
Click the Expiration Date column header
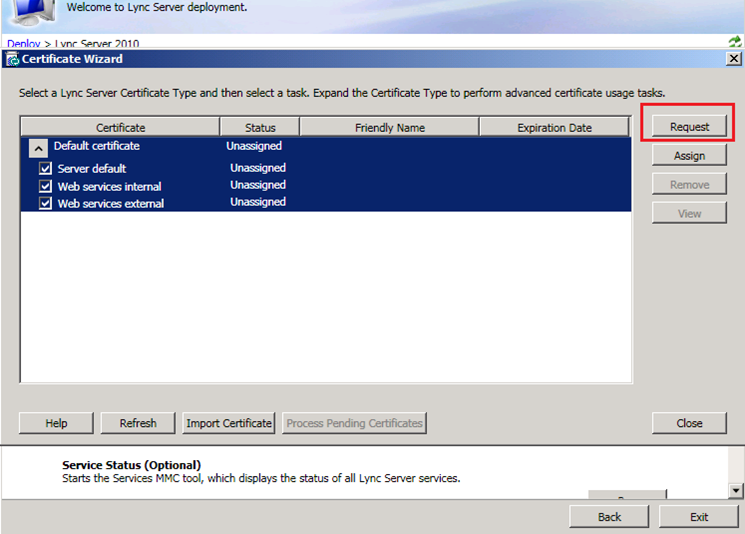coord(554,127)
